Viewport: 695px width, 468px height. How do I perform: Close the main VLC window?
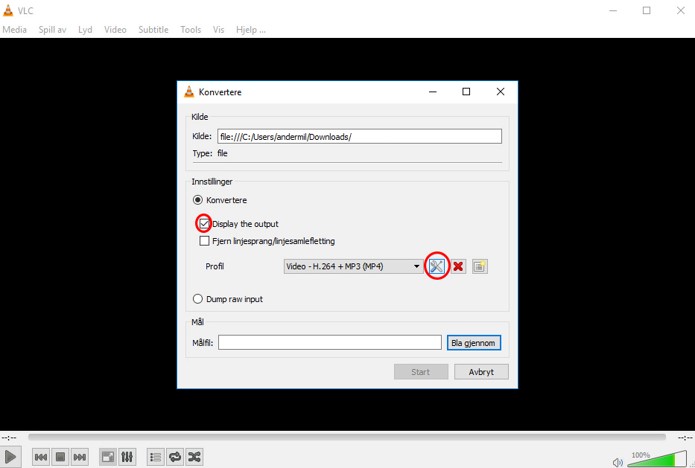[x=681, y=10]
